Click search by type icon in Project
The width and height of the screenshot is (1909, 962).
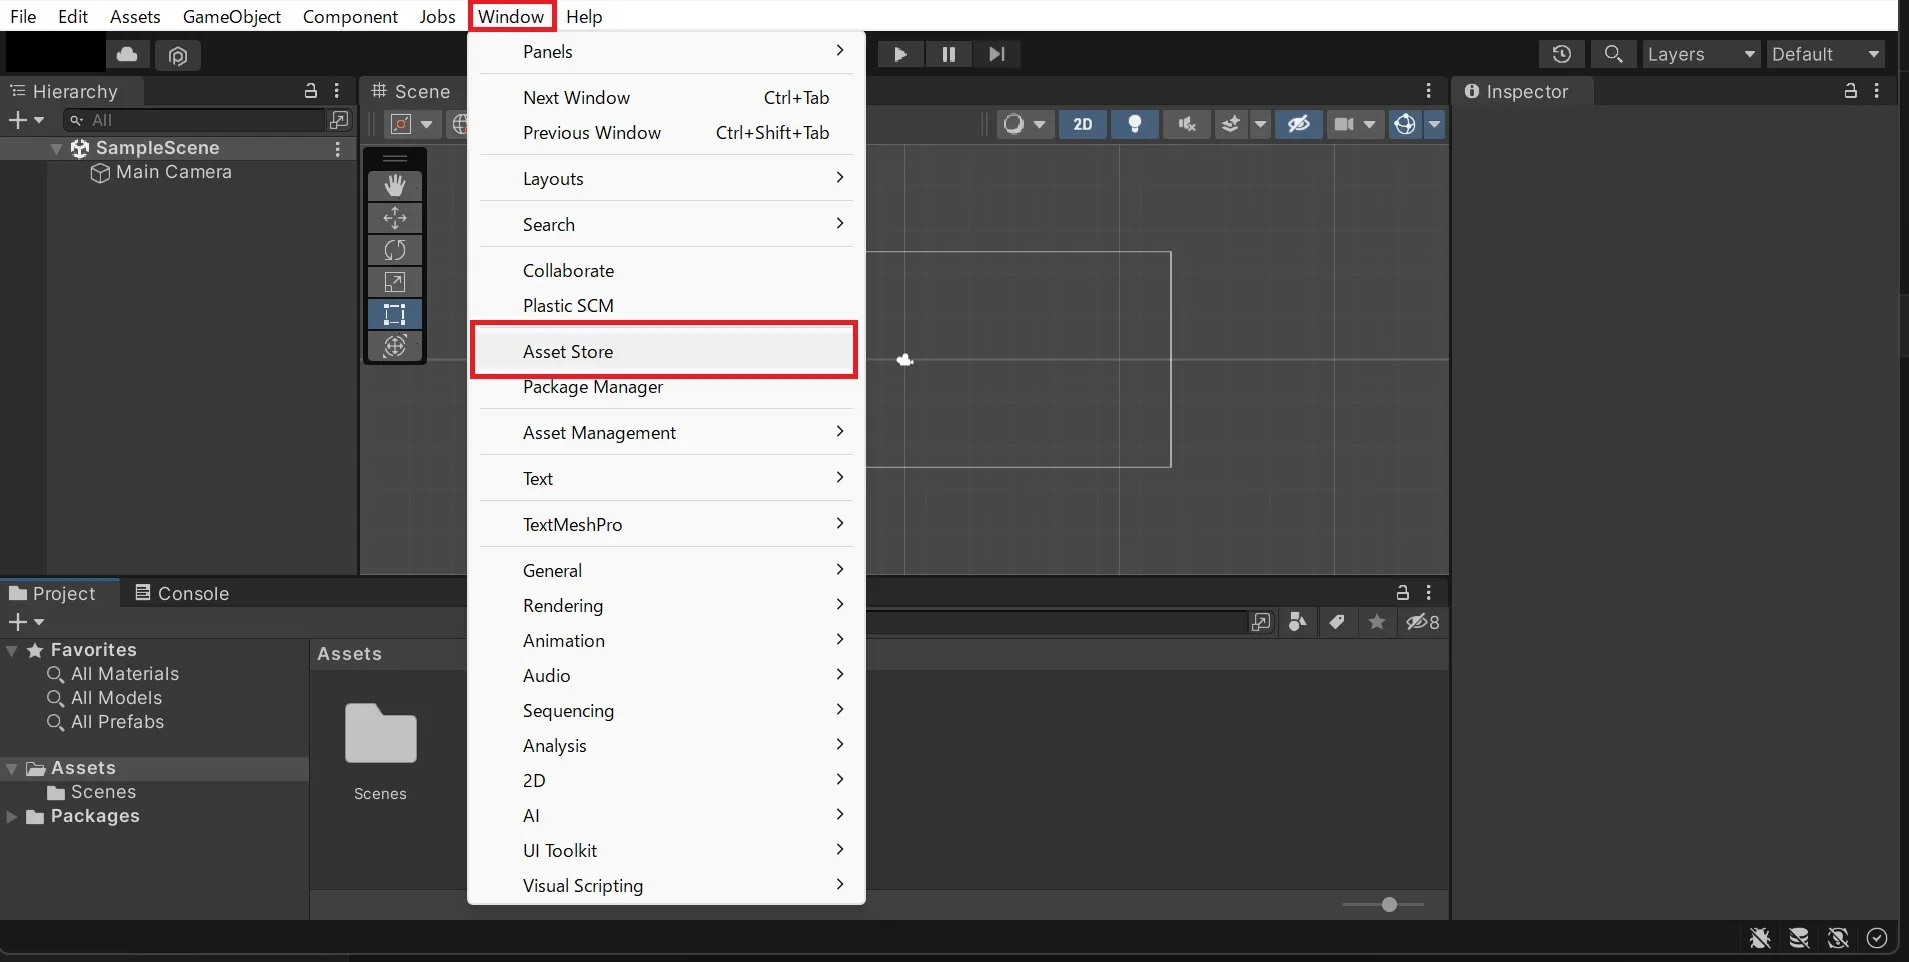point(1298,622)
